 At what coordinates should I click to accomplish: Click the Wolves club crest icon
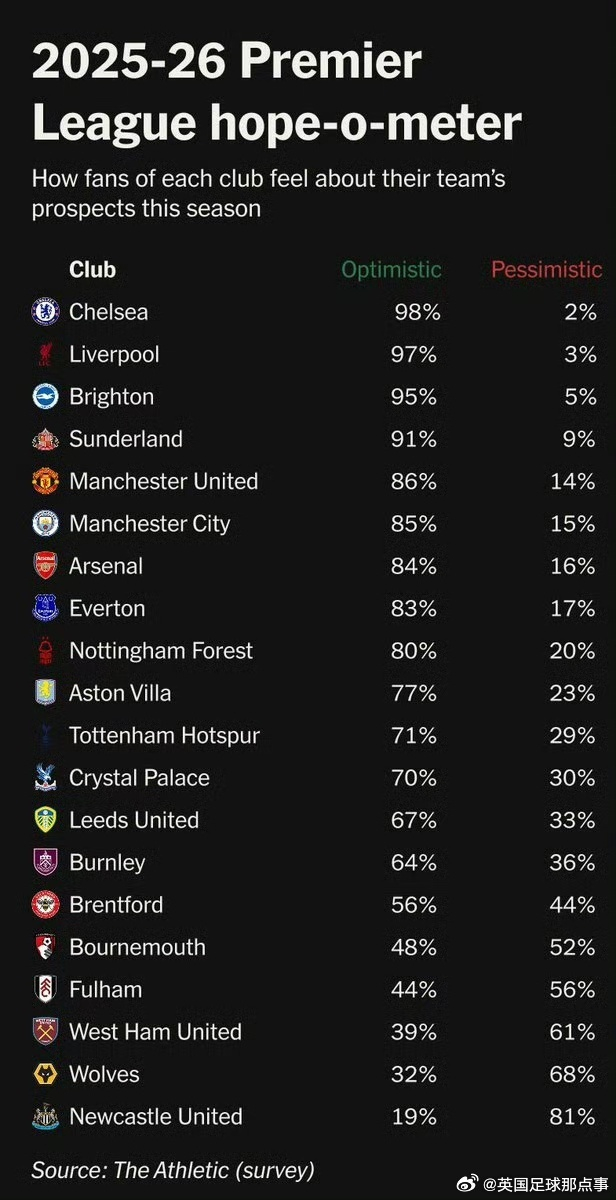coord(46,1075)
